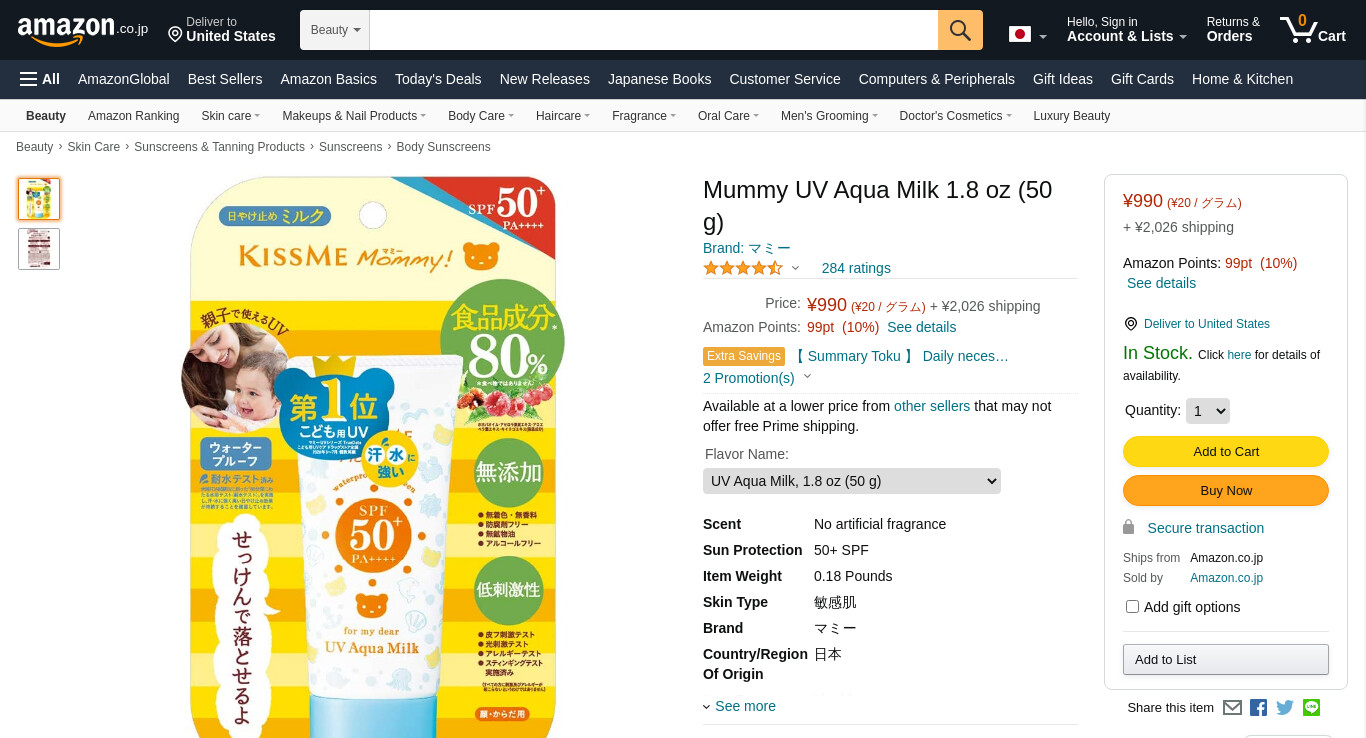Select the second product thumbnail image
This screenshot has height=738, width=1366.
click(39, 249)
